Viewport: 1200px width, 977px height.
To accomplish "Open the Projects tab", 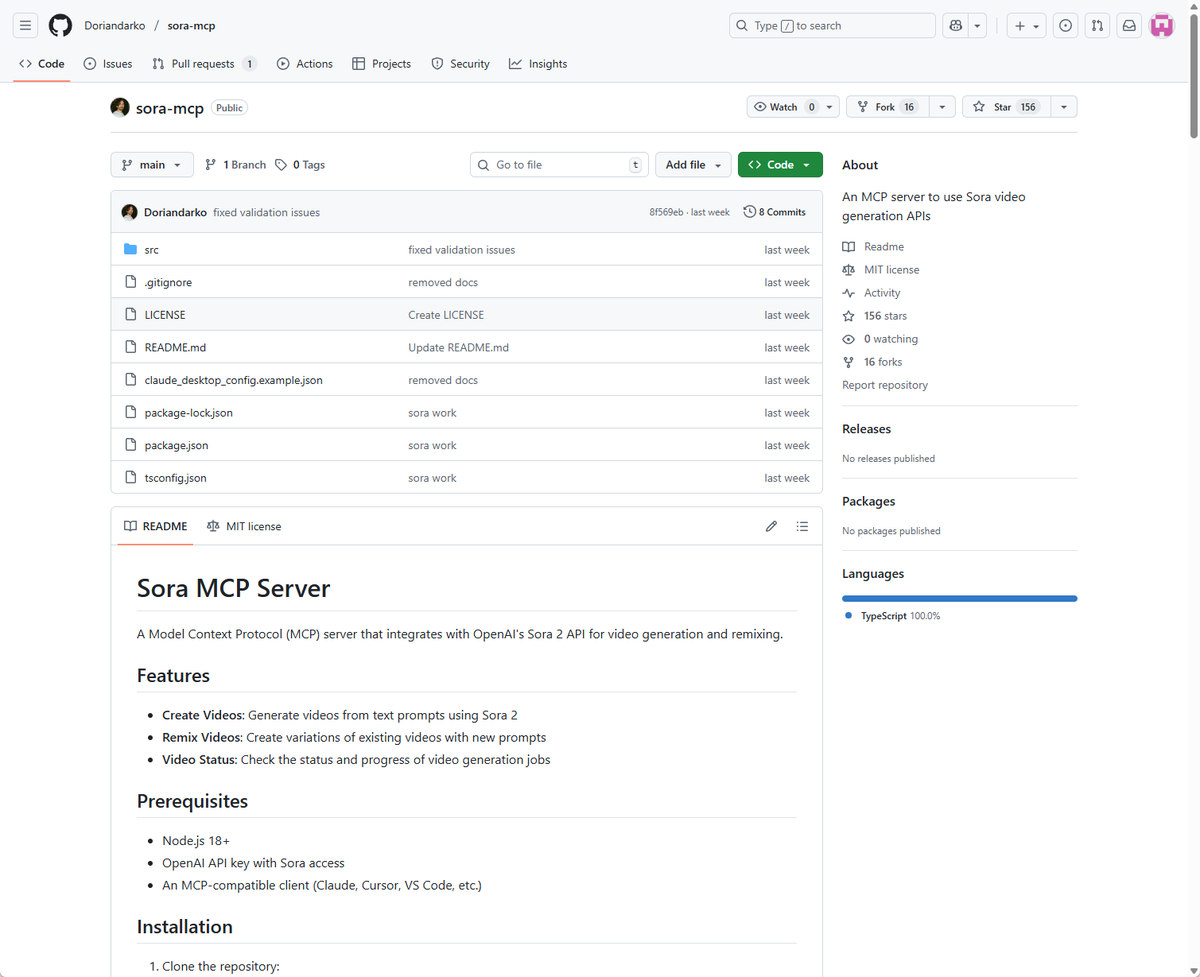I will pyautogui.click(x=382, y=64).
